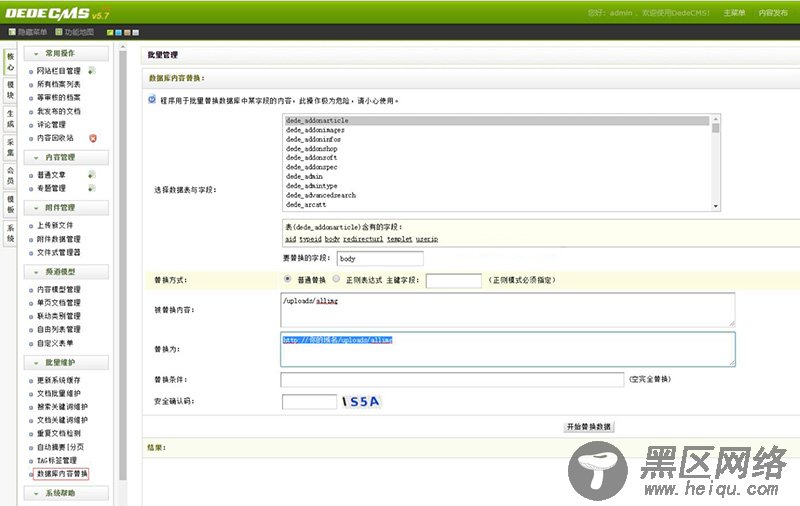Image resolution: width=800 pixels, height=506 pixels.
Task: Open 内容回收站 link
Action: [55, 138]
